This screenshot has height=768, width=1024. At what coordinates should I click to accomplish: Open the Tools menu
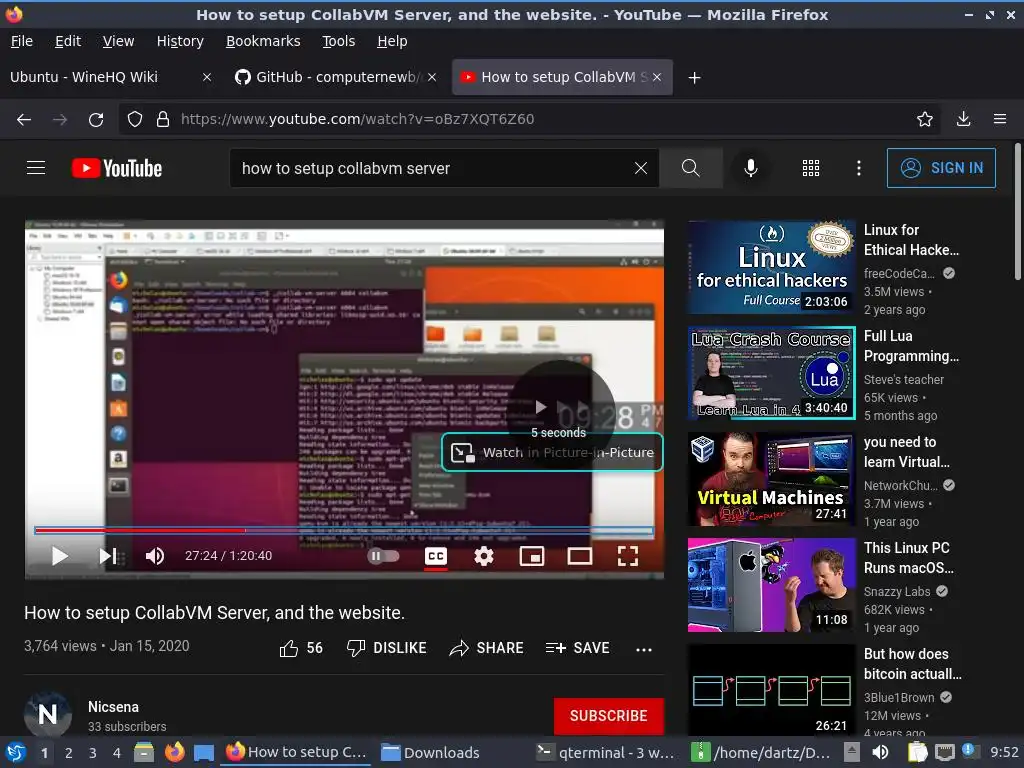coord(338,41)
